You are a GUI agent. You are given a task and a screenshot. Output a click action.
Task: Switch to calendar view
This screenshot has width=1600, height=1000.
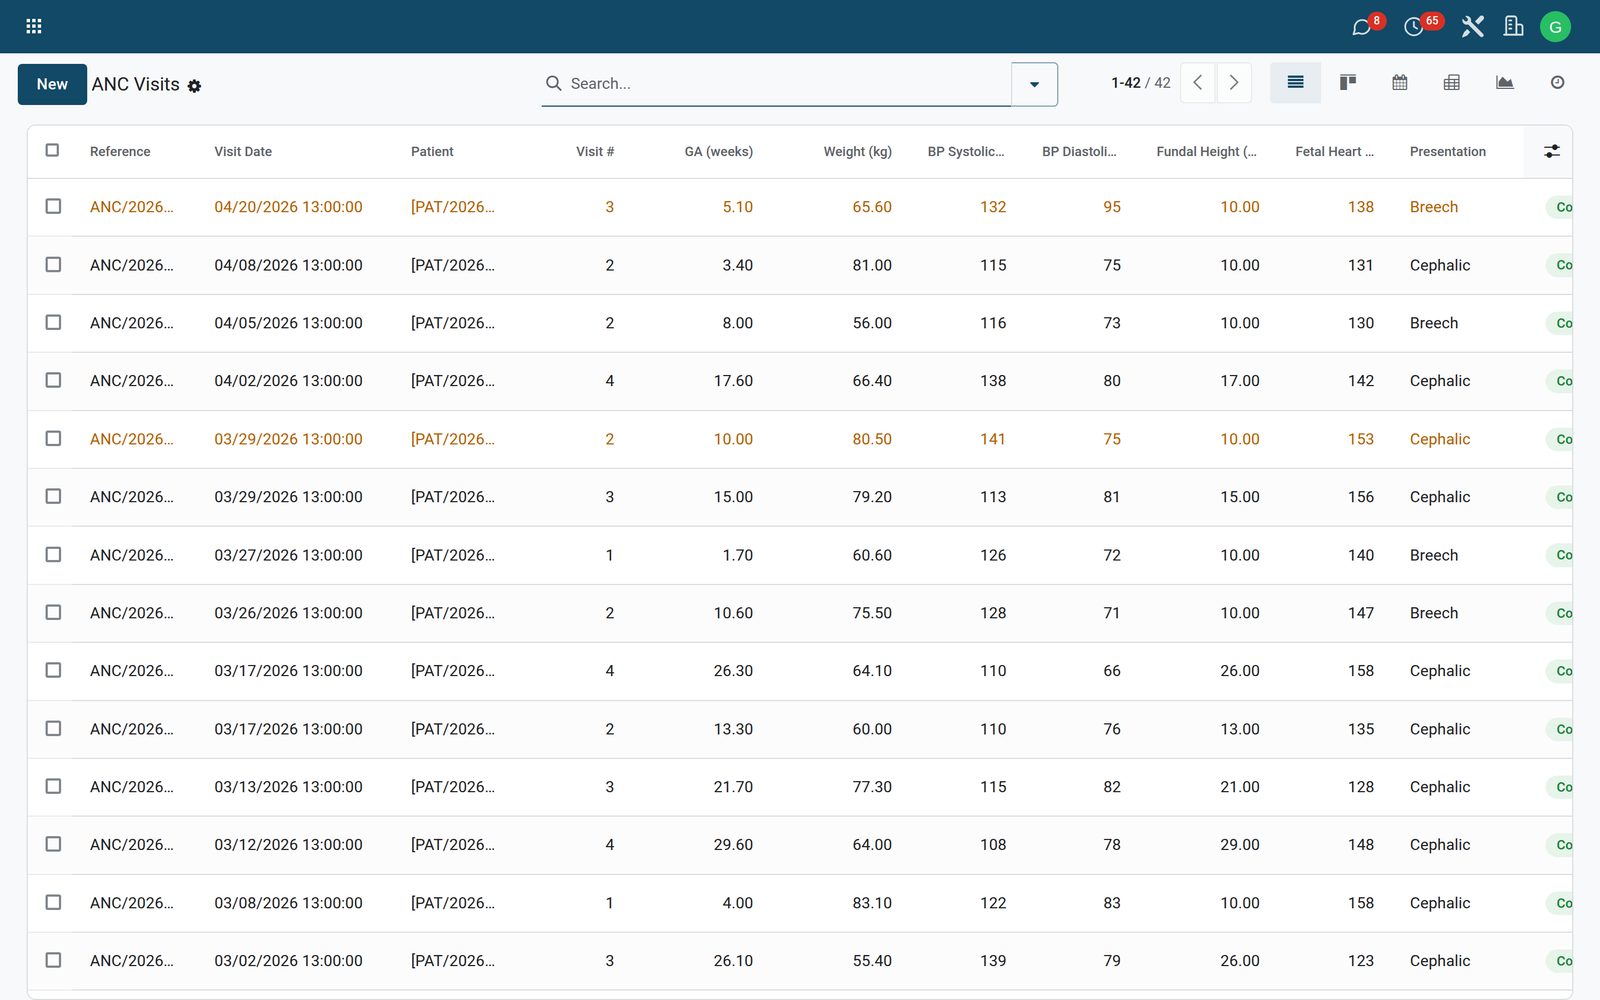pos(1399,83)
